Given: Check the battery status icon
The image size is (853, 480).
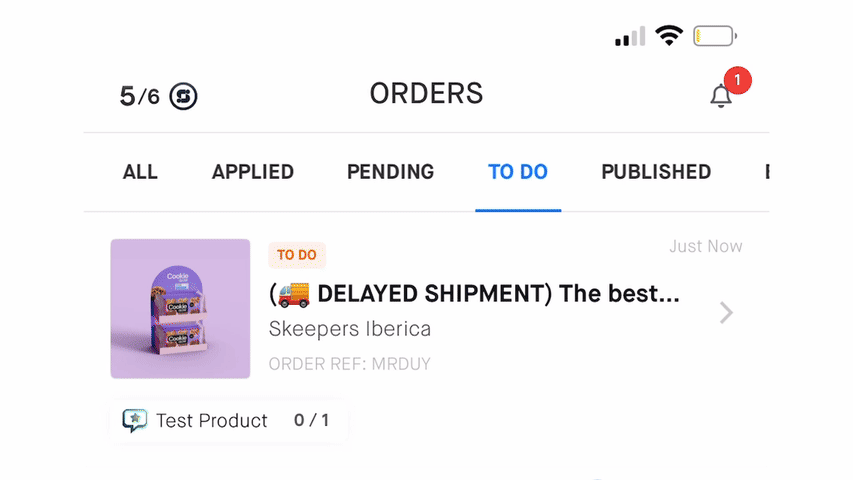Looking at the screenshot, I should click(x=714, y=37).
